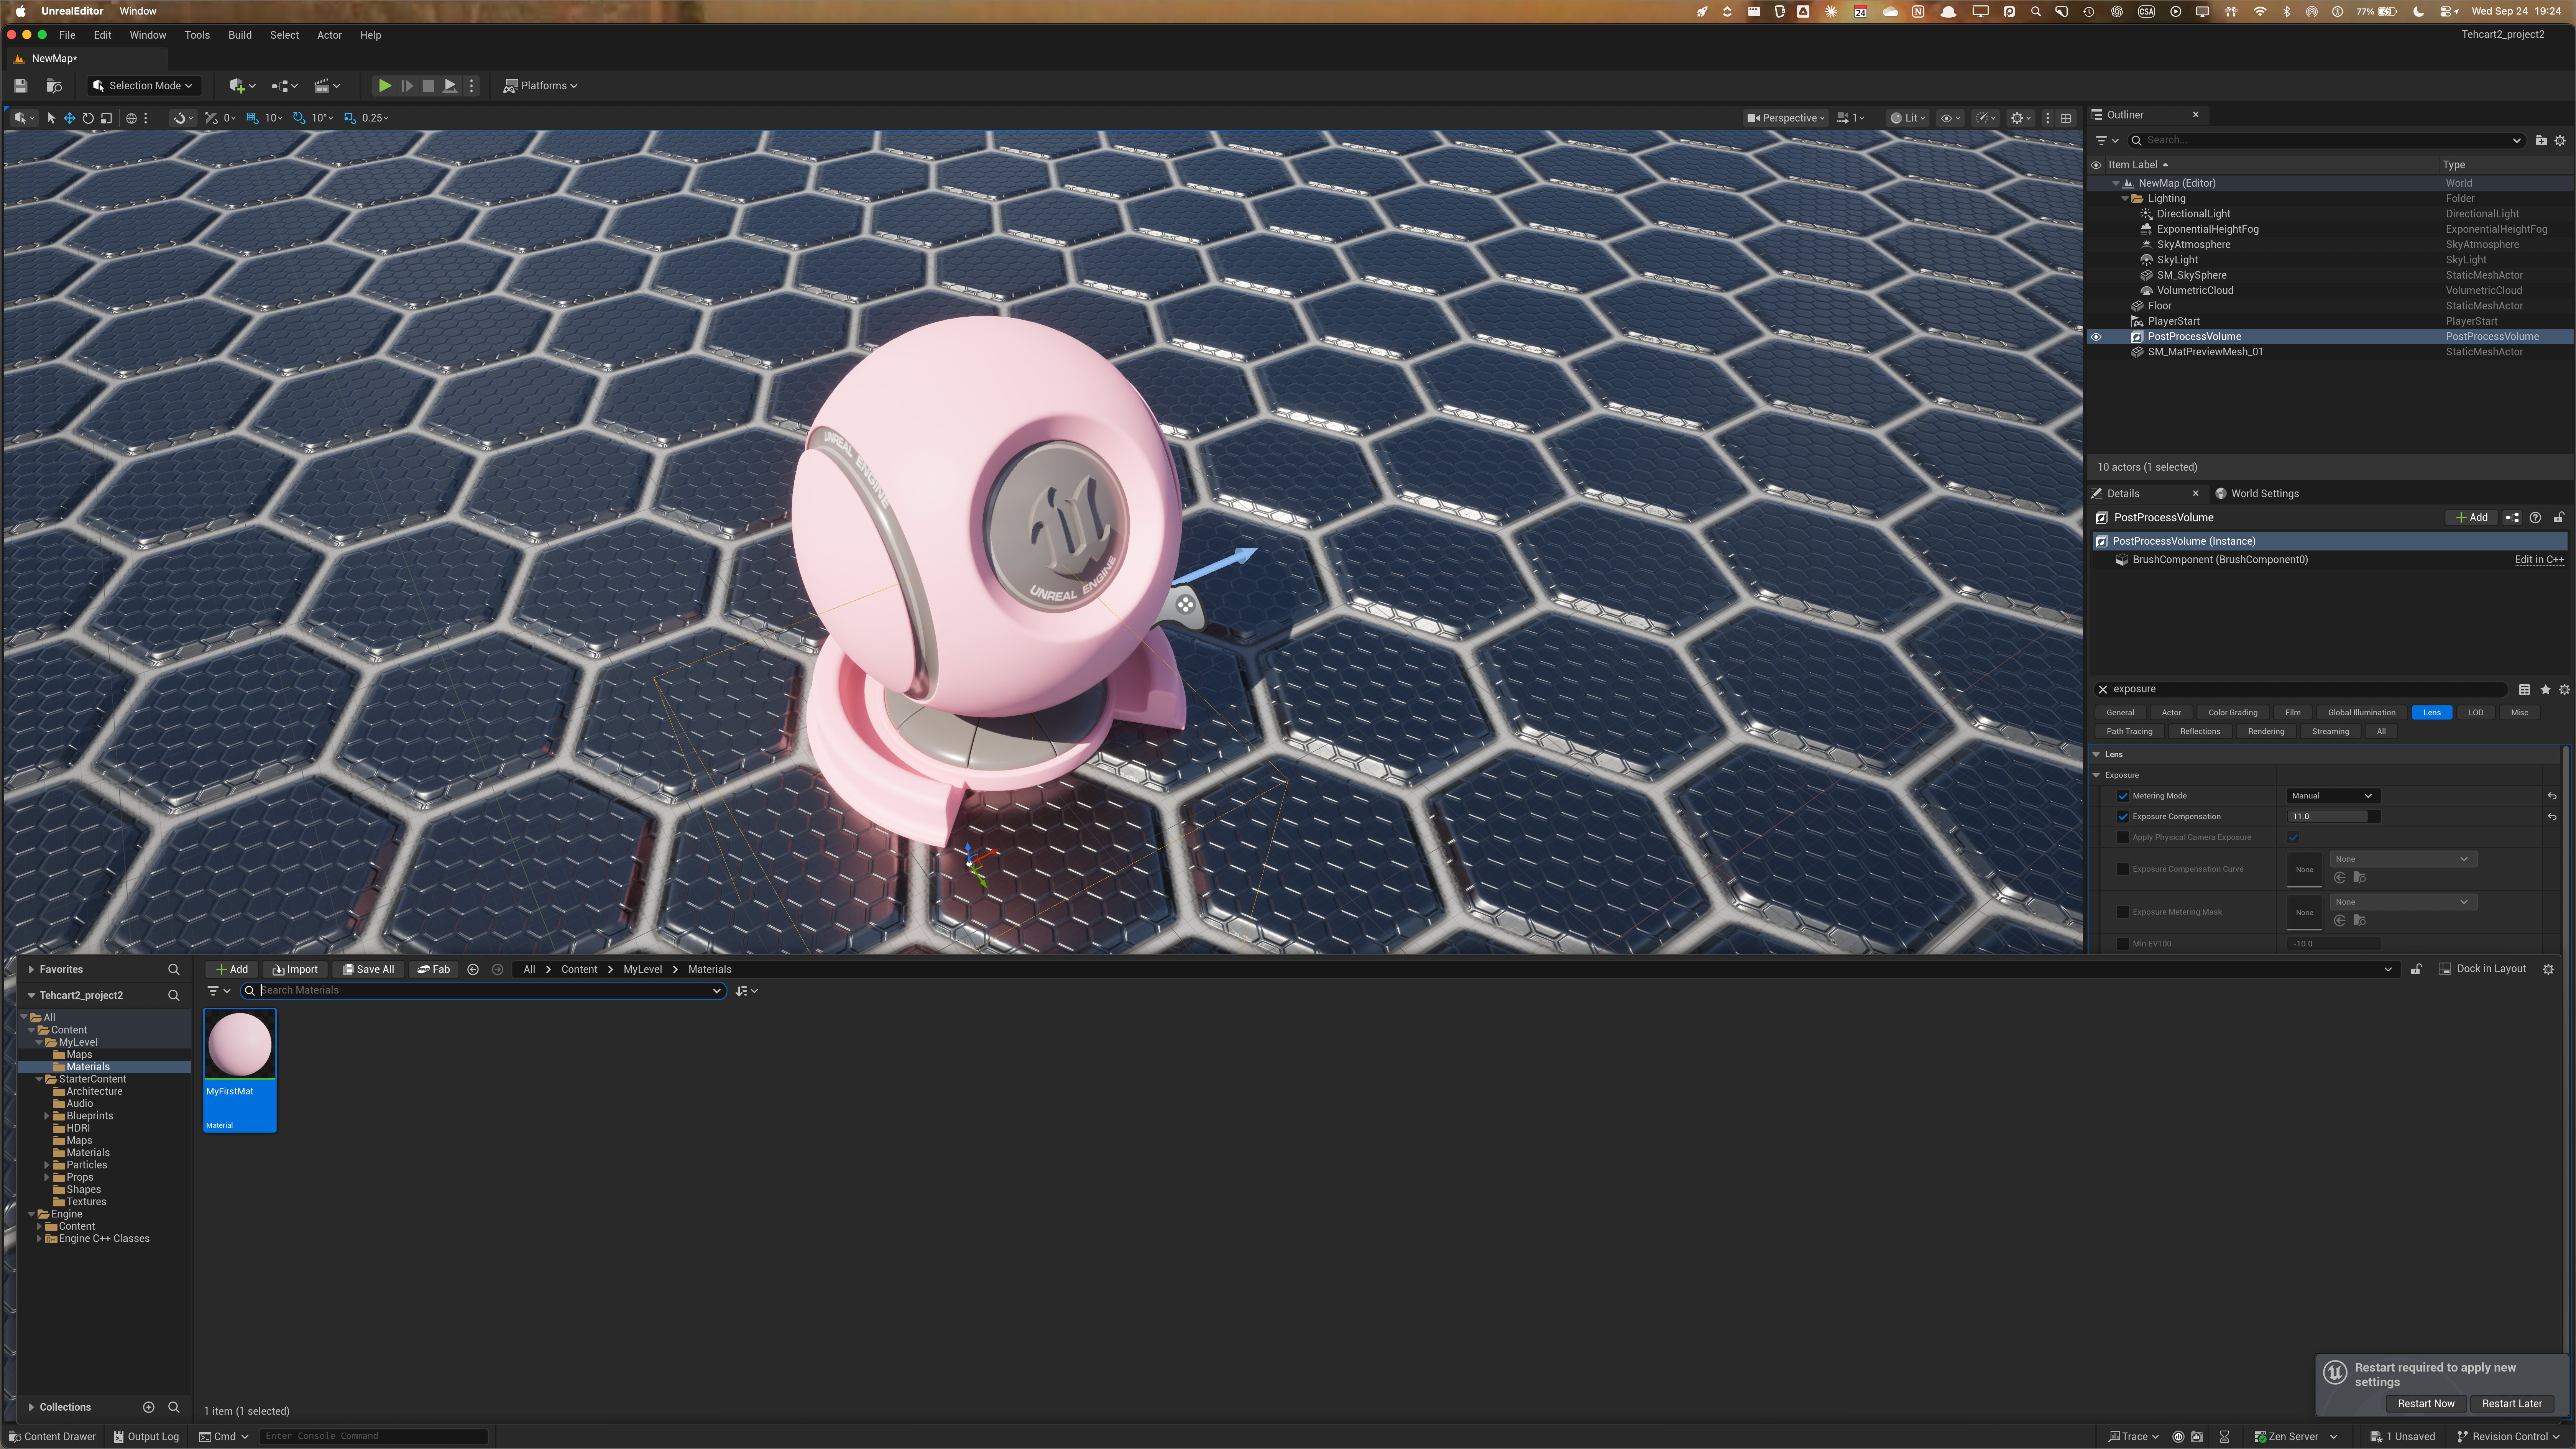2576x1449 pixels.
Task: Select the Rotate tool in viewport toolbar
Action: pyautogui.click(x=88, y=118)
